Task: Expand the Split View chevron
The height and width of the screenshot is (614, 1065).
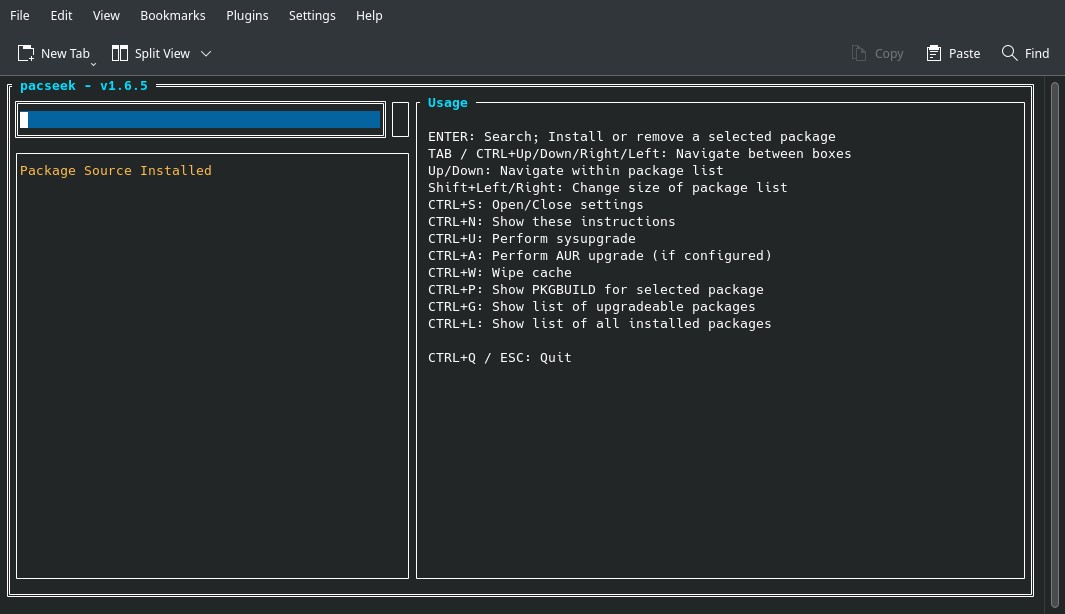Action: (206, 53)
